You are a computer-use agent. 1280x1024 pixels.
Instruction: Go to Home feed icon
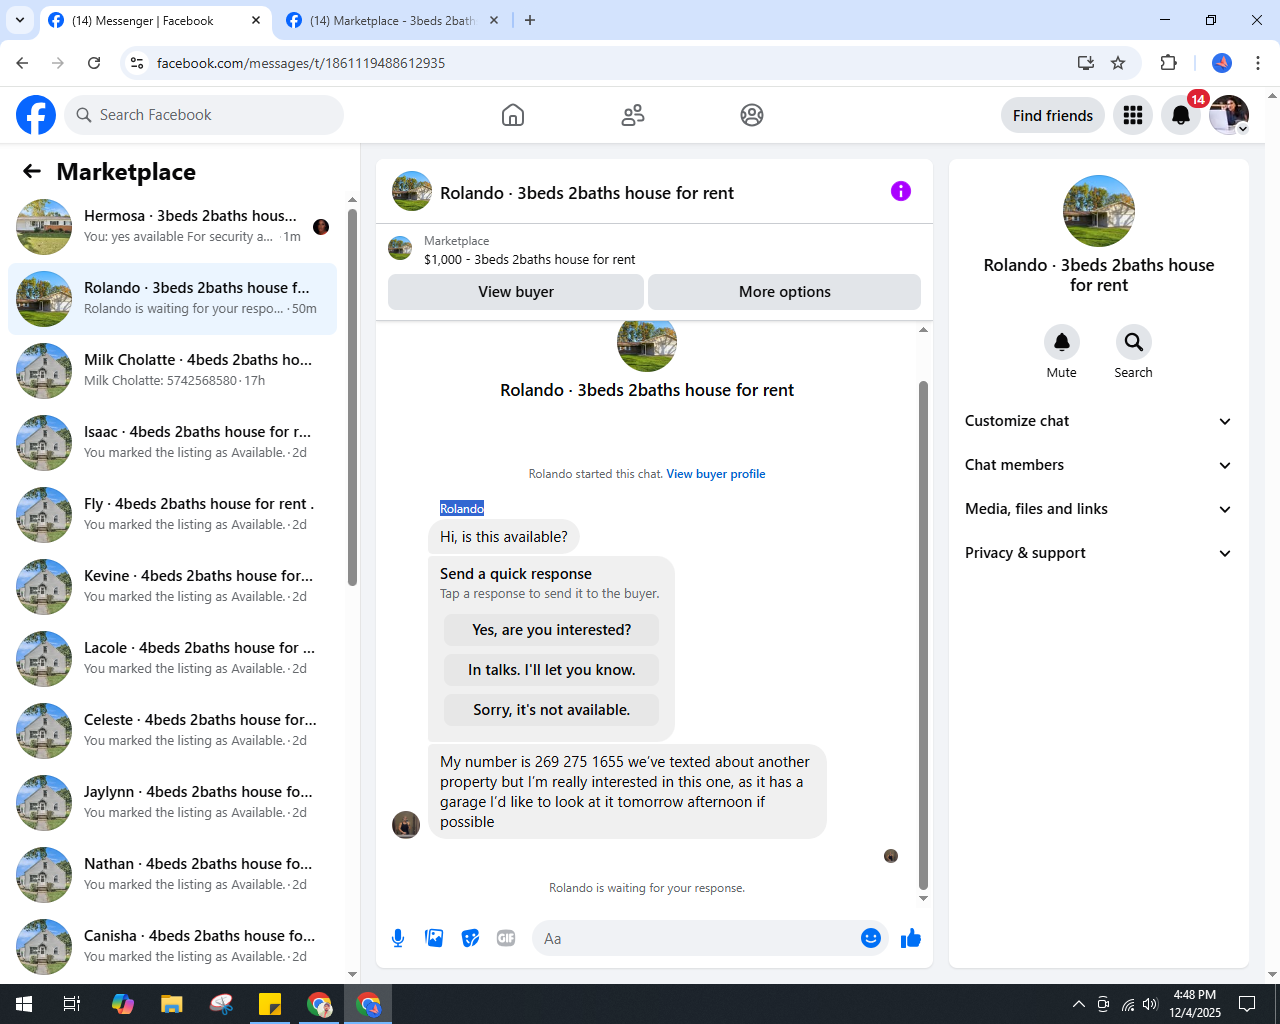(x=513, y=115)
